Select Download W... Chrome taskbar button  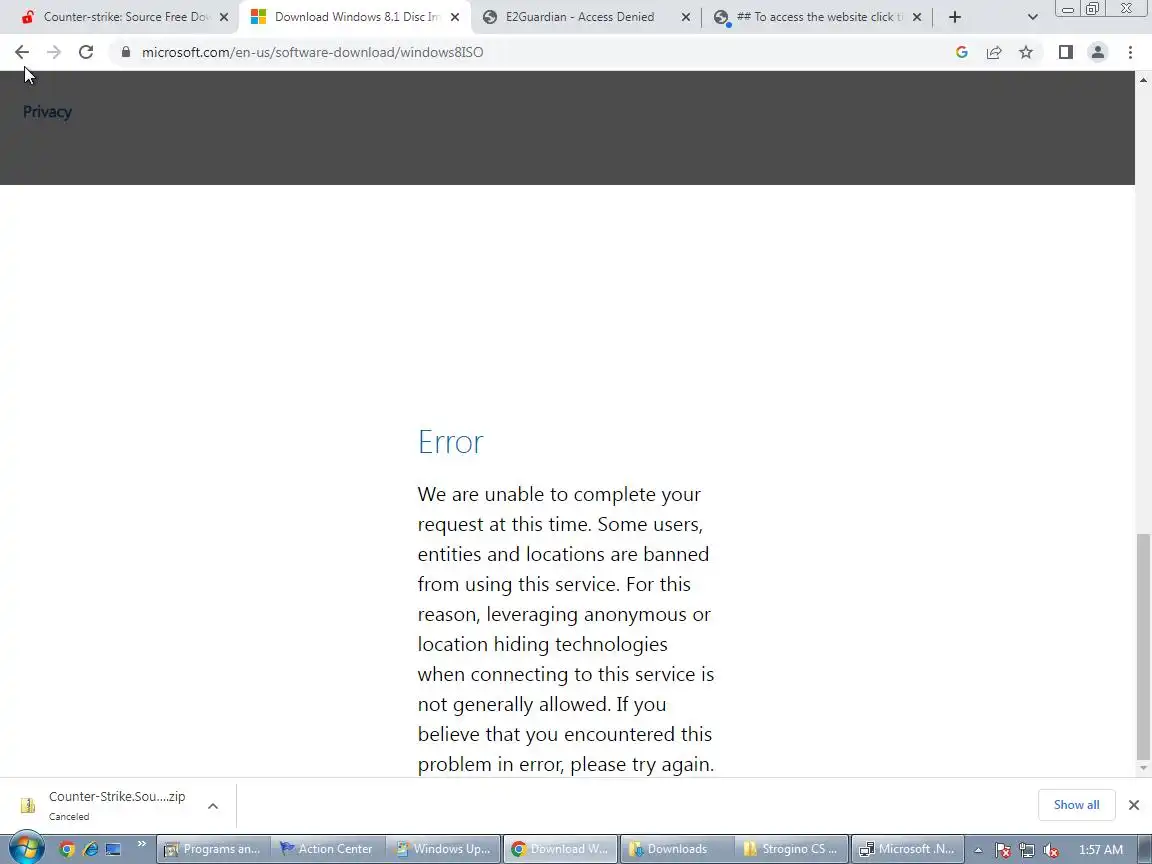click(560, 849)
